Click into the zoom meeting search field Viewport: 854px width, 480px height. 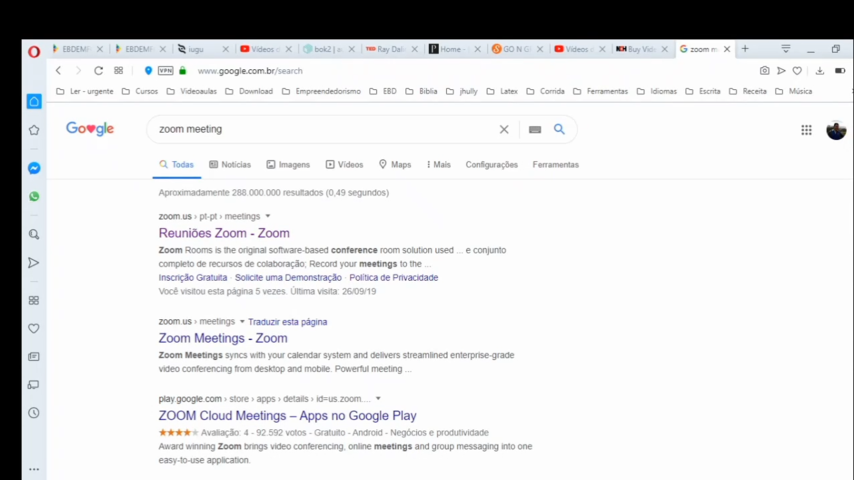[320, 129]
